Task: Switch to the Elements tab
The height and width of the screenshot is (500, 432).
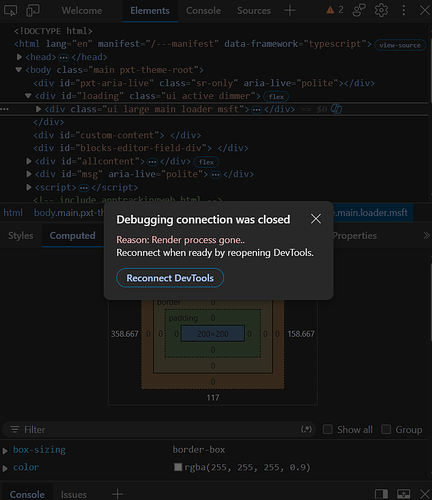Action: 150,11
